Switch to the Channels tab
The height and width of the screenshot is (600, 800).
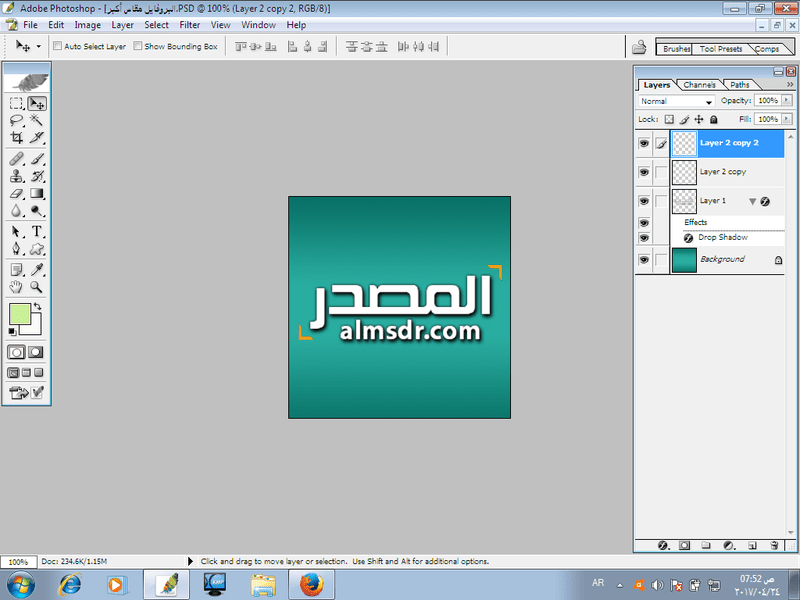pos(700,85)
